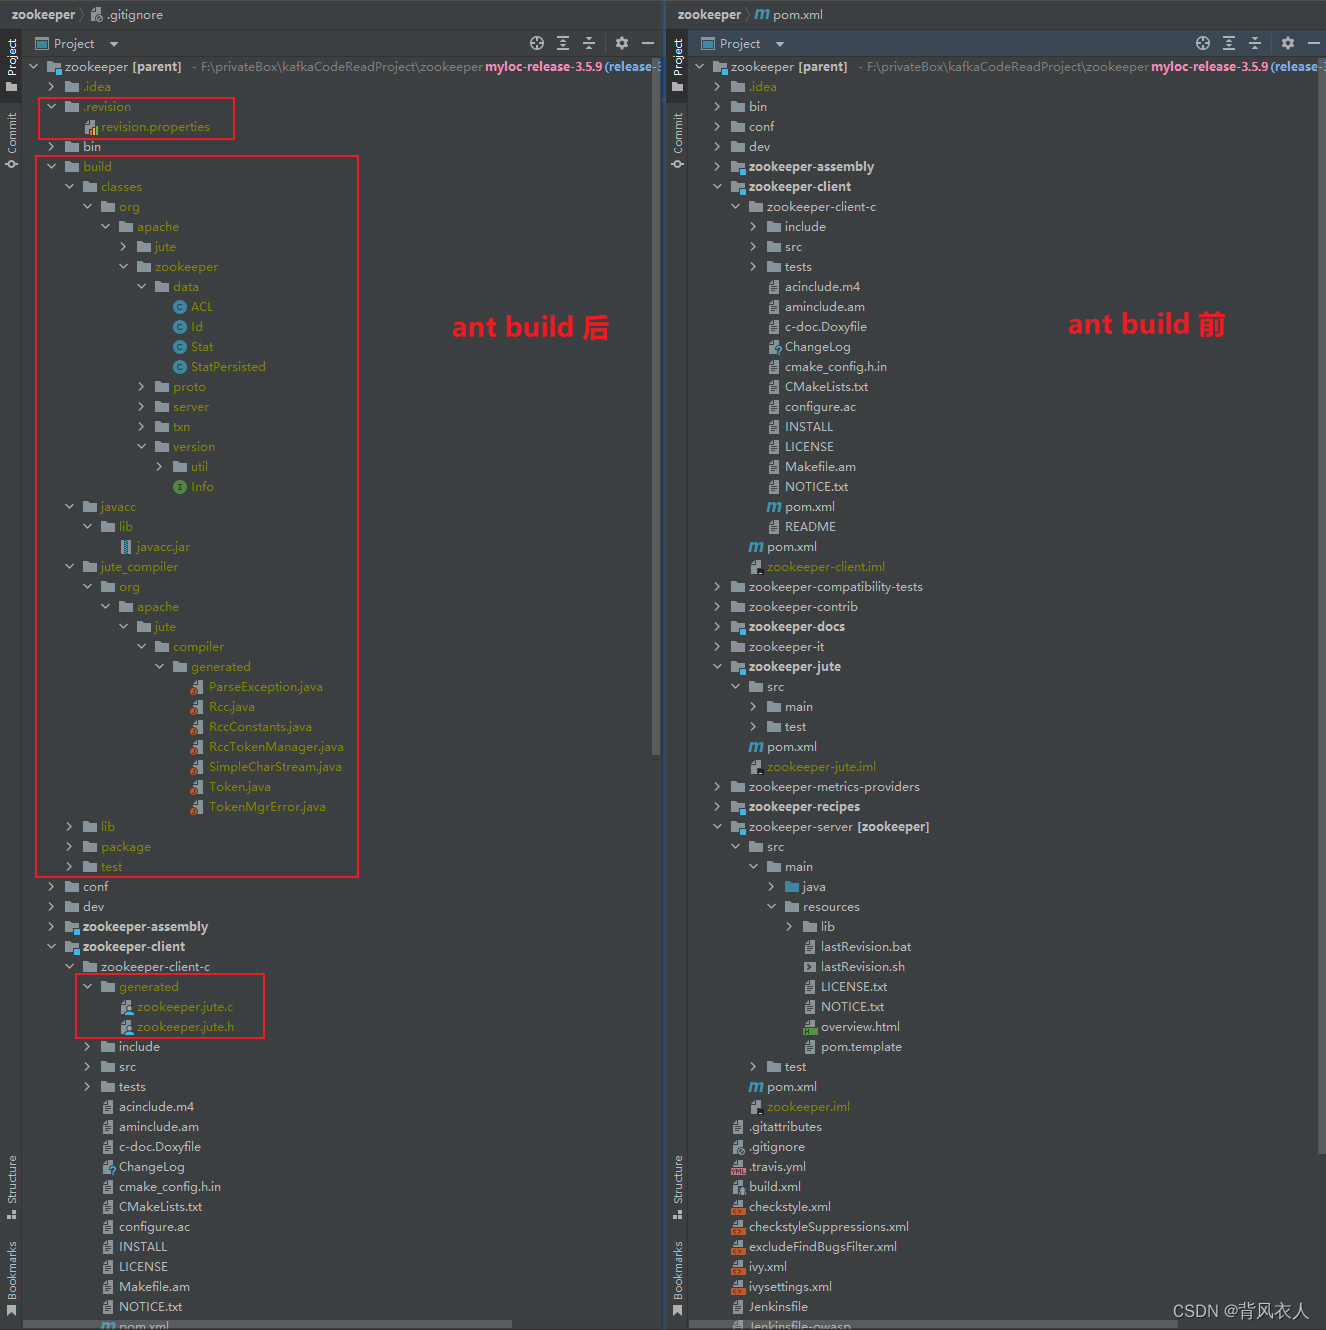
Task: Click Collapse All icon in right Project toolbar
Action: (1255, 43)
